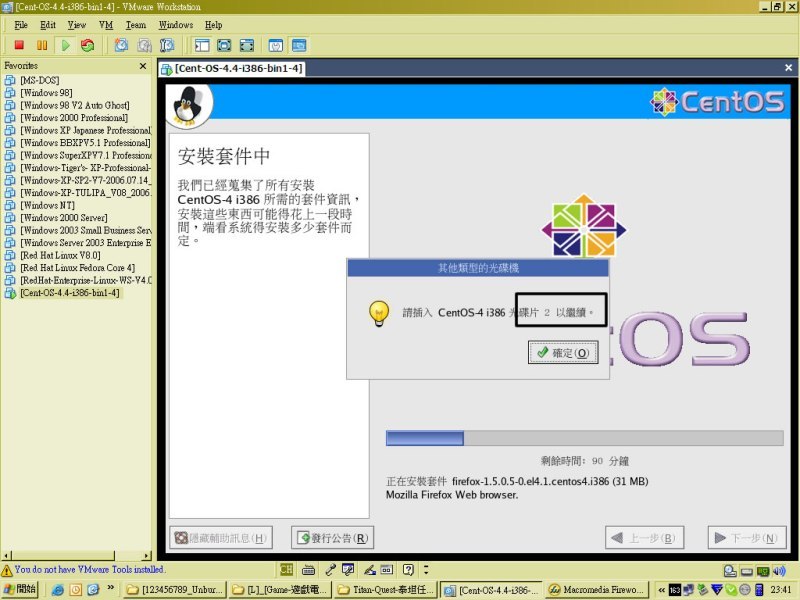Open the Team menu
This screenshot has height=600, width=800.
pos(136,25)
